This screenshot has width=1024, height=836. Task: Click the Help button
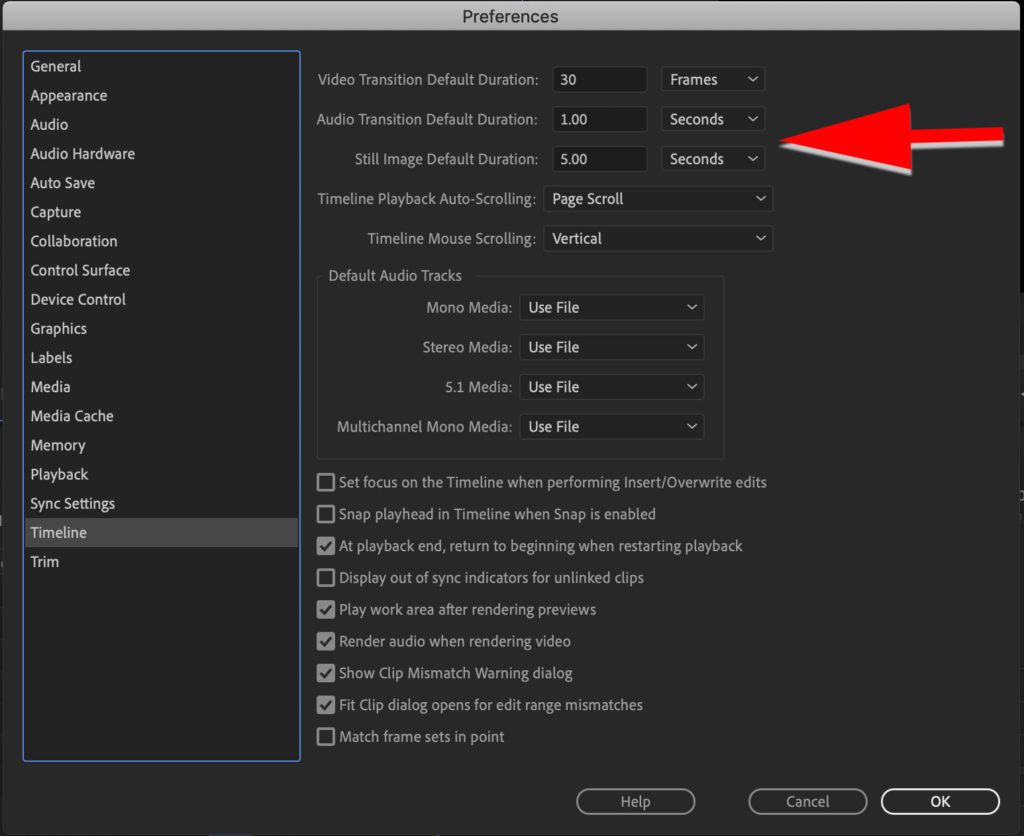(x=635, y=801)
